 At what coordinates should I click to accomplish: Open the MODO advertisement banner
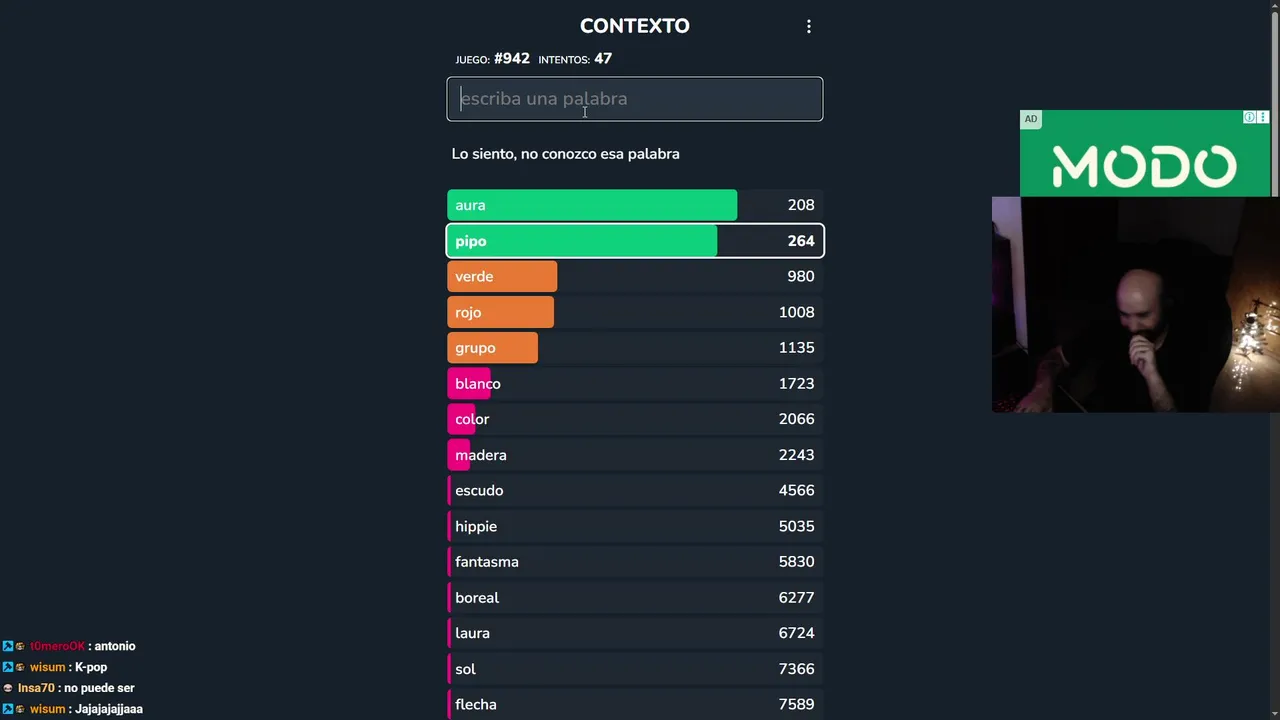(1144, 165)
